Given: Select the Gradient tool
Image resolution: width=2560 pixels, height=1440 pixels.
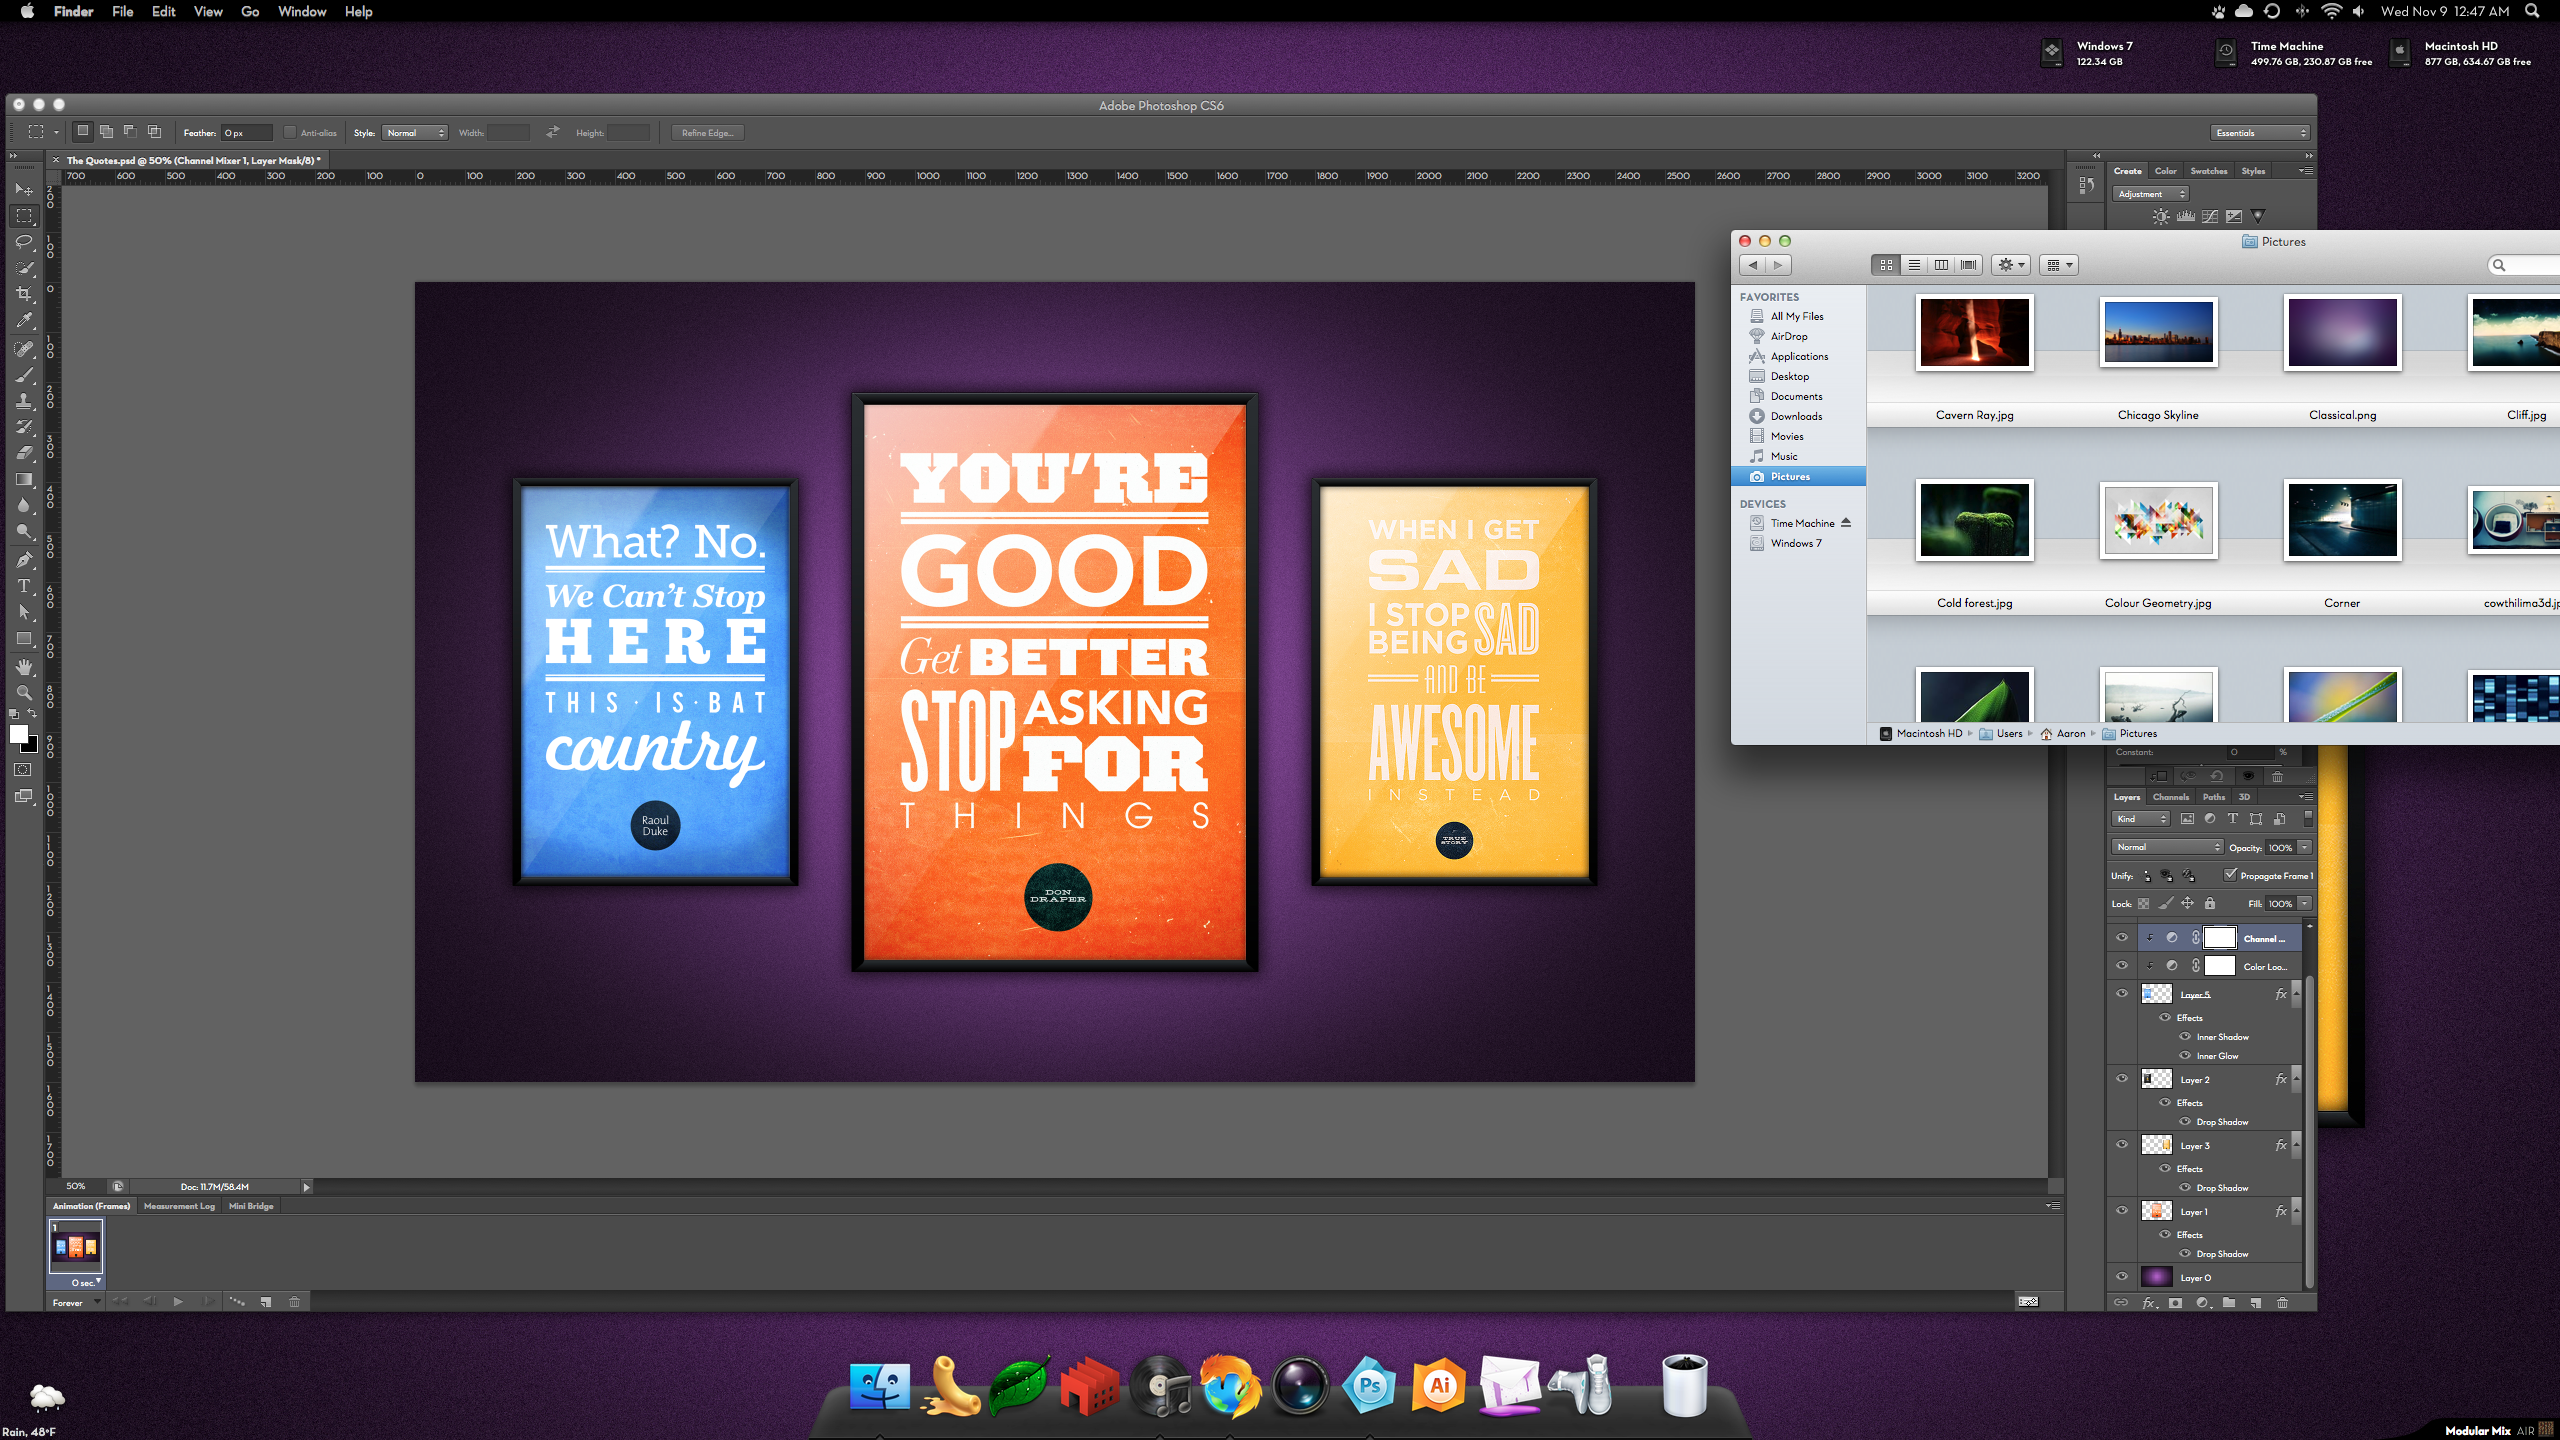Looking at the screenshot, I should click(24, 479).
